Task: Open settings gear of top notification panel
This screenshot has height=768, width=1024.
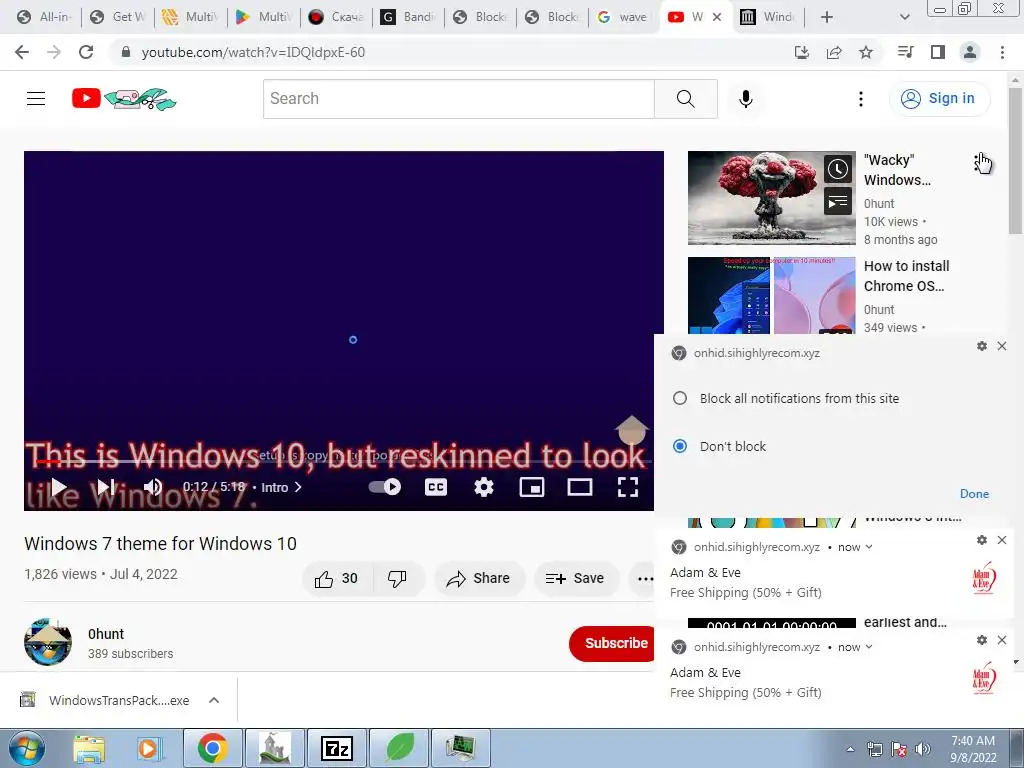Action: point(982,346)
